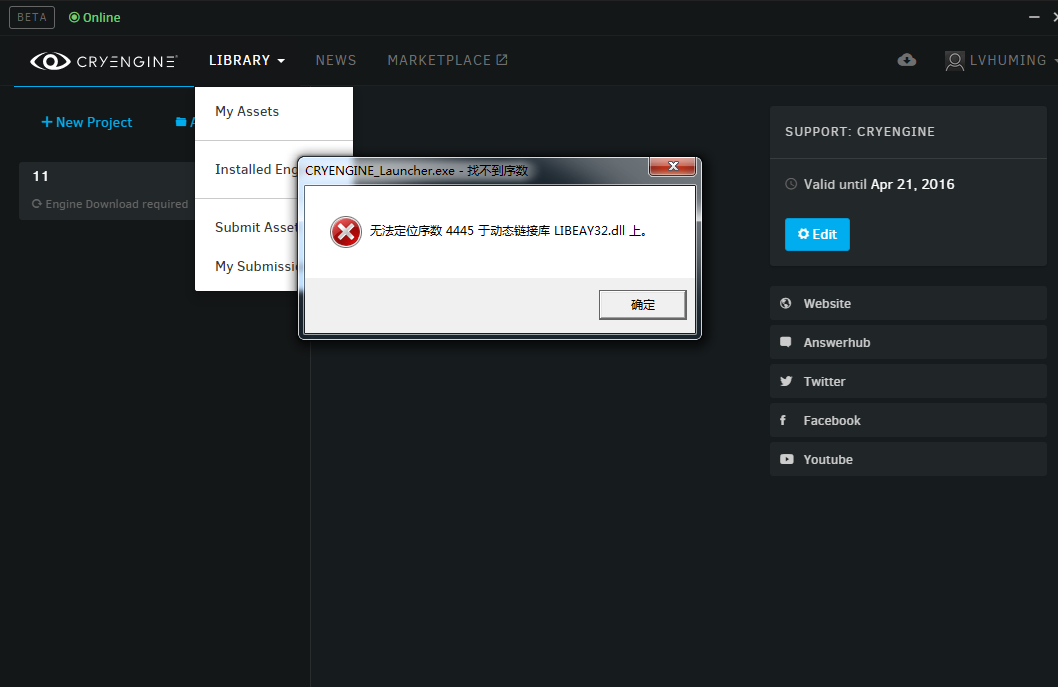Click the green Online status indicator
Image resolution: width=1058 pixels, height=687 pixels.
coord(94,18)
